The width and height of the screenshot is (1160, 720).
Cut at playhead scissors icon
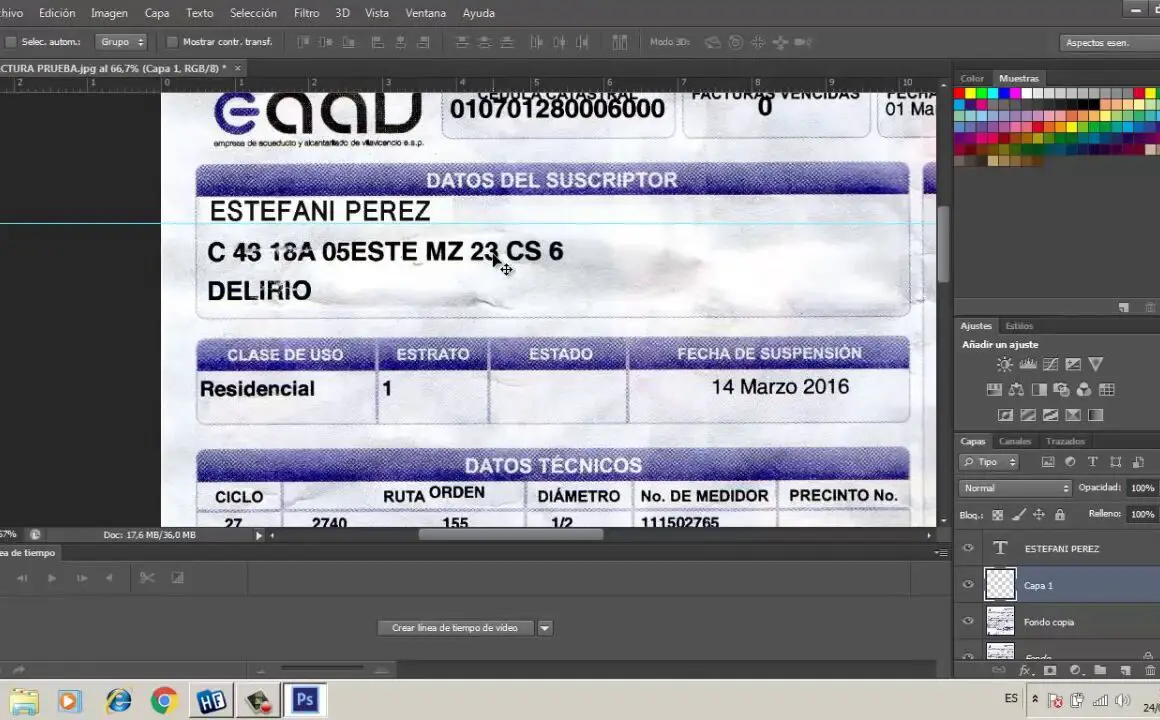coord(147,578)
